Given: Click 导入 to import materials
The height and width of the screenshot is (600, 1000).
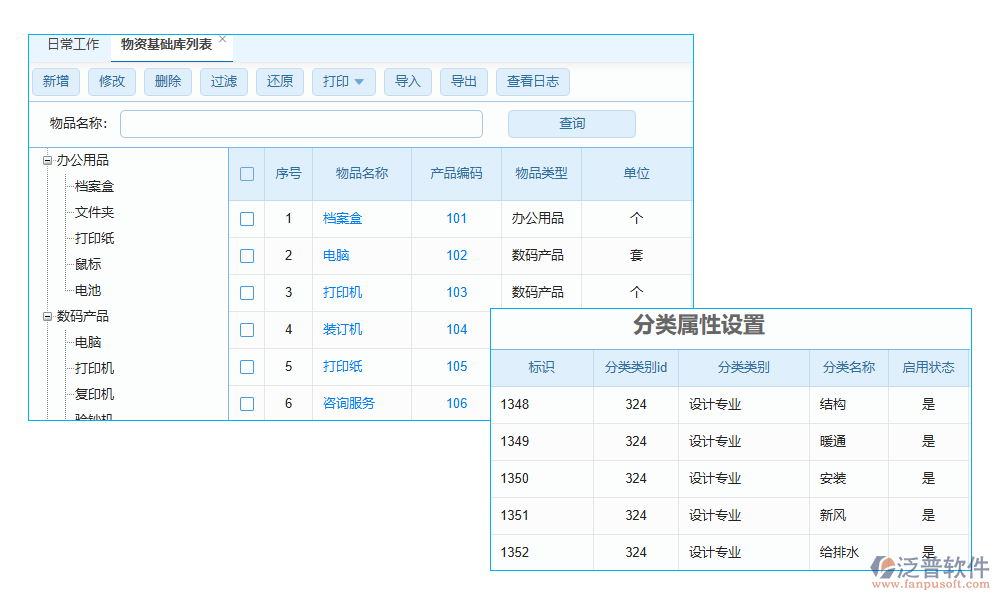Looking at the screenshot, I should pos(407,82).
